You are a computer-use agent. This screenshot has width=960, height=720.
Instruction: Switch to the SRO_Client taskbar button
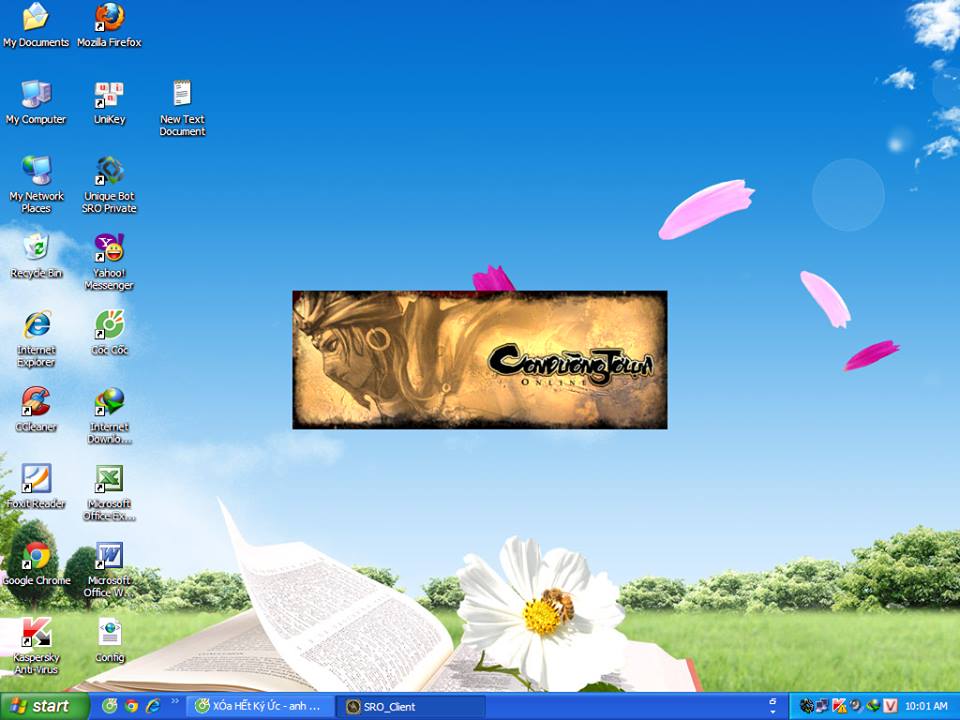click(411, 707)
